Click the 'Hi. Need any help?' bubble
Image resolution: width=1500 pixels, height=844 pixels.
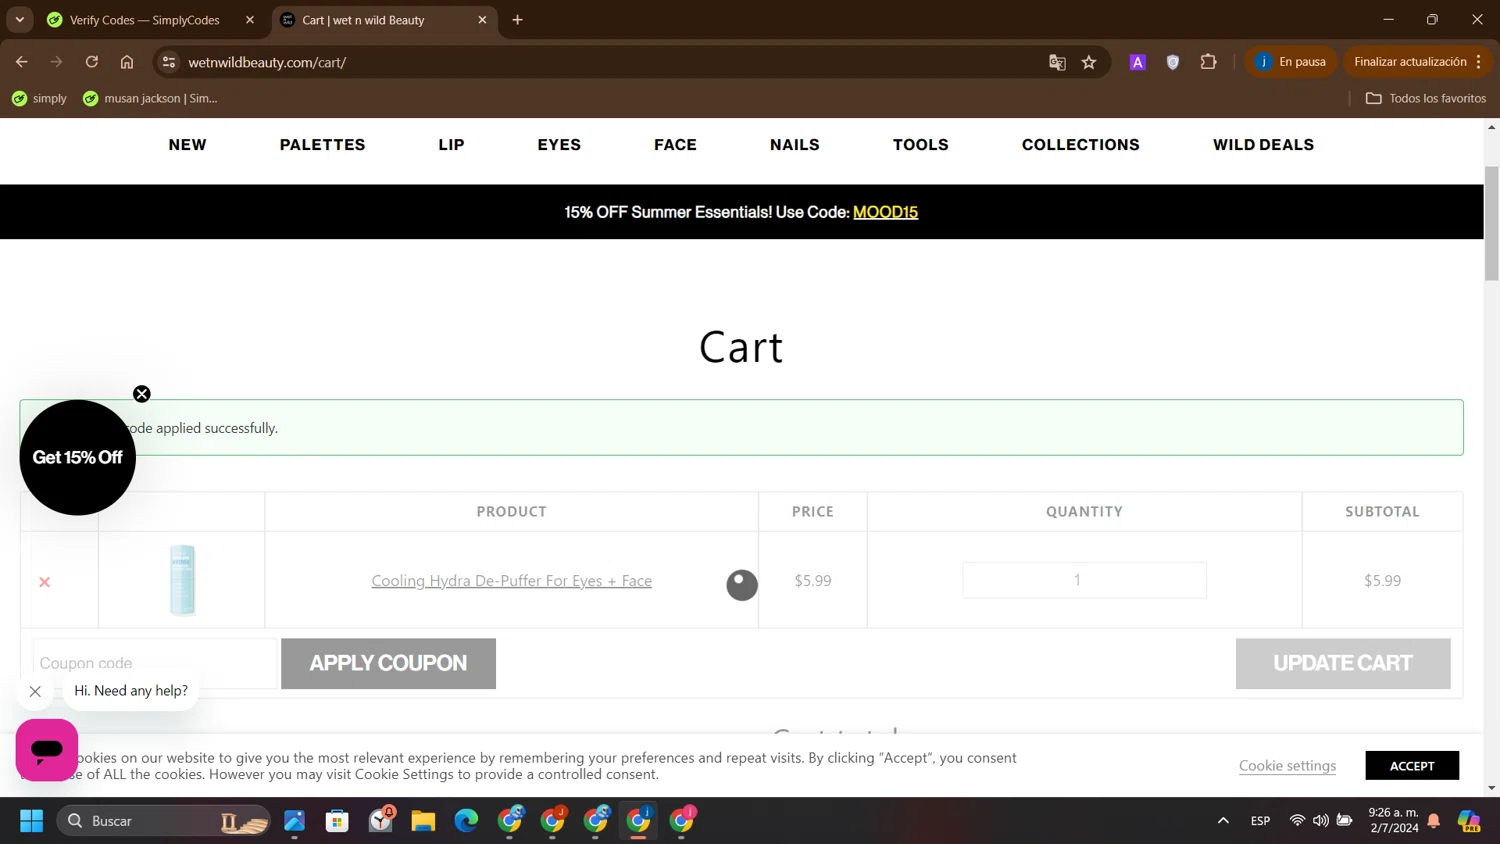(x=131, y=691)
